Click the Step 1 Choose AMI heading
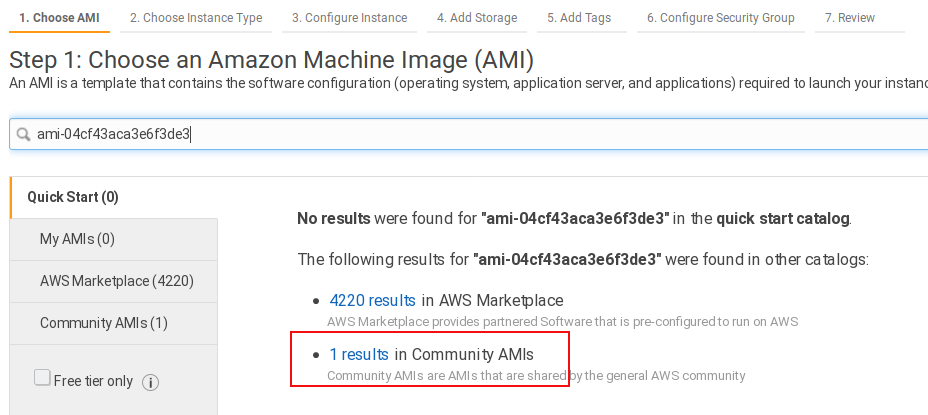The width and height of the screenshot is (928, 415). [x=271, y=60]
